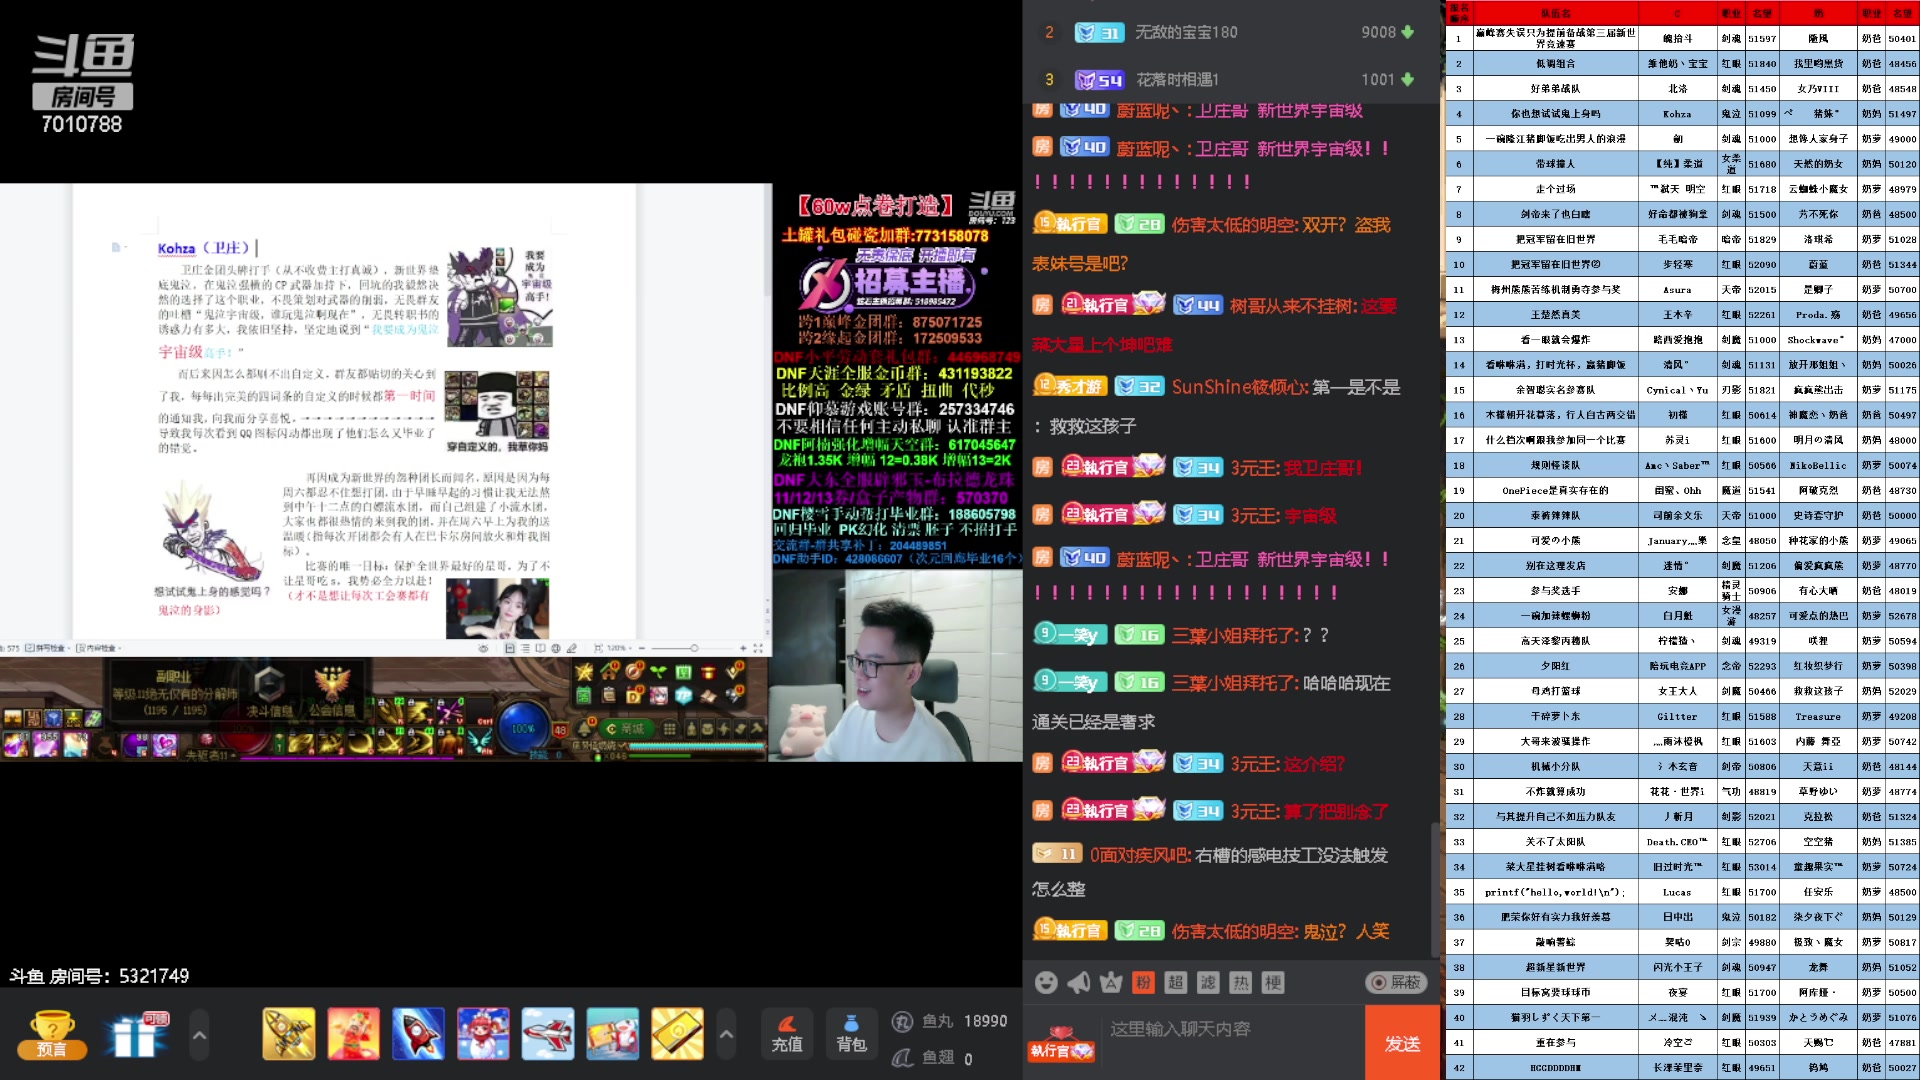Viewport: 1920px width, 1080px height.
Task: Click the megaphone broadcast icon
Action: point(1079,983)
